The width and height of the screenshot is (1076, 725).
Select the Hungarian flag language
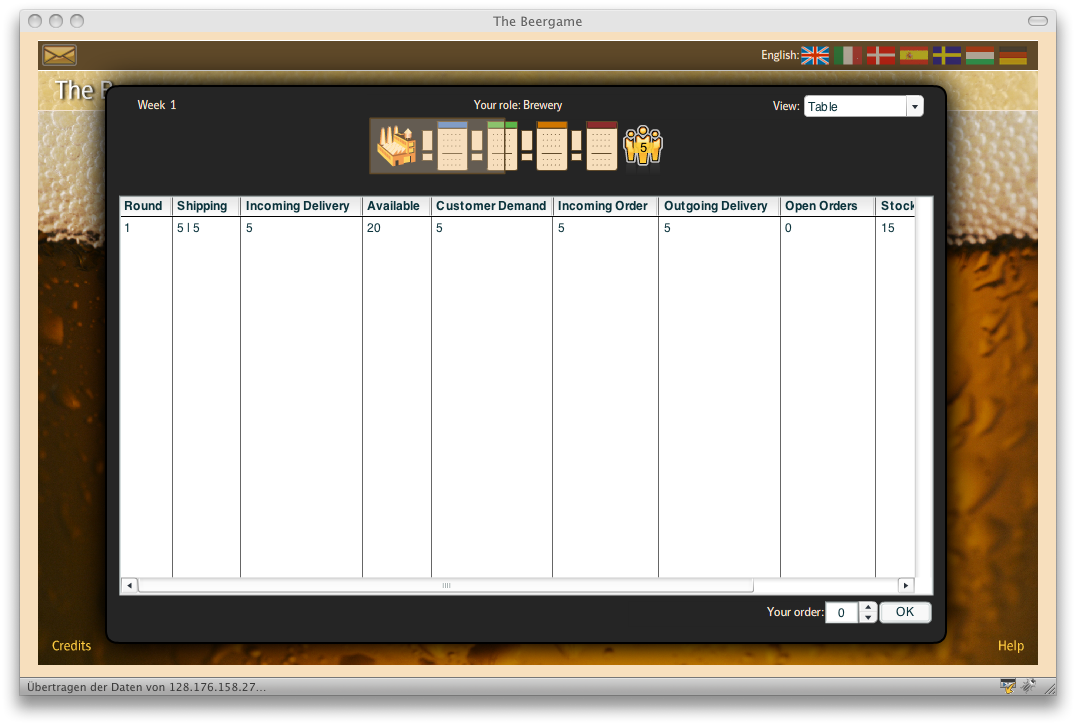[x=979, y=56]
